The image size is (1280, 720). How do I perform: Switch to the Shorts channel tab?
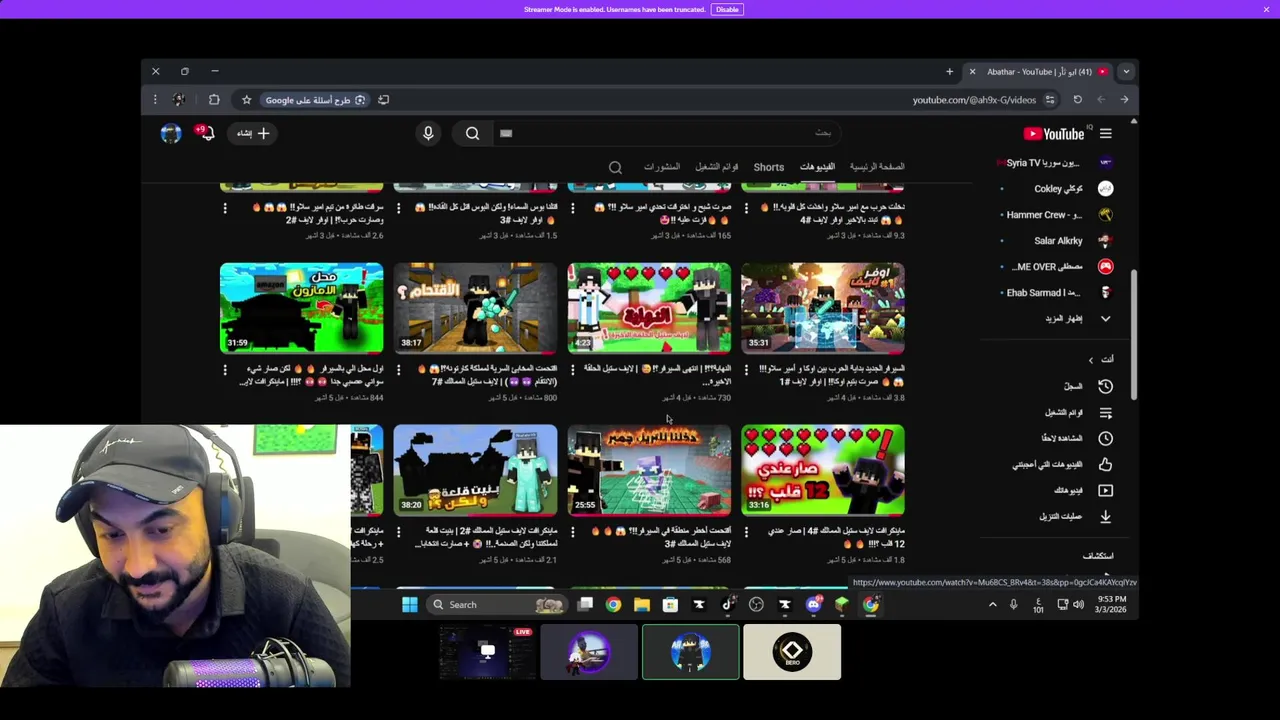pos(769,167)
